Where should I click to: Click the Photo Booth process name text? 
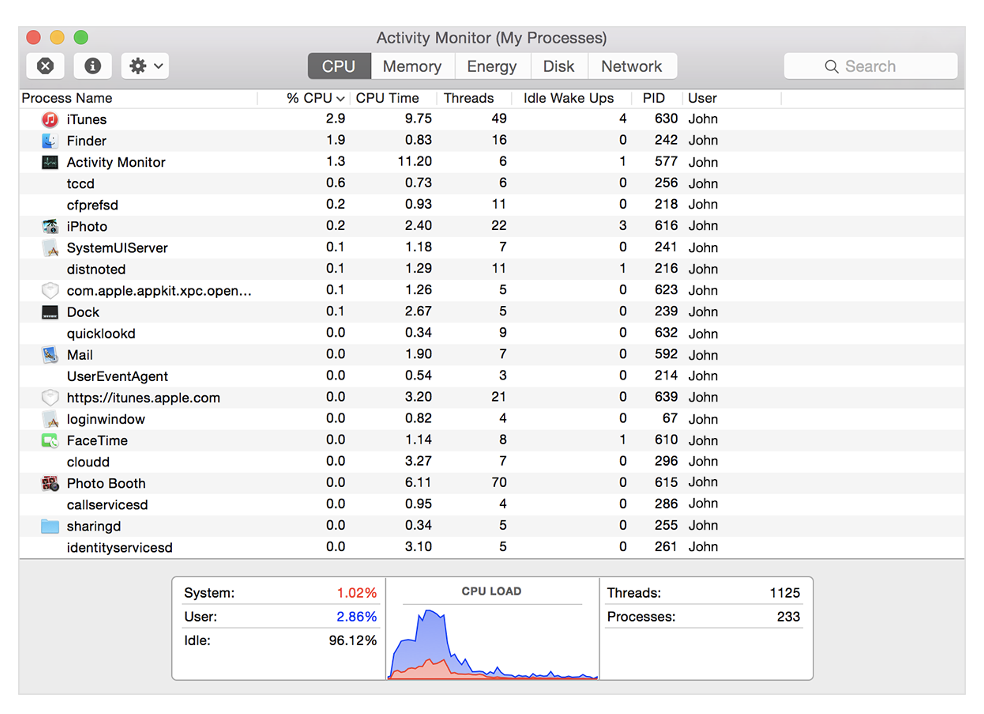click(x=106, y=483)
